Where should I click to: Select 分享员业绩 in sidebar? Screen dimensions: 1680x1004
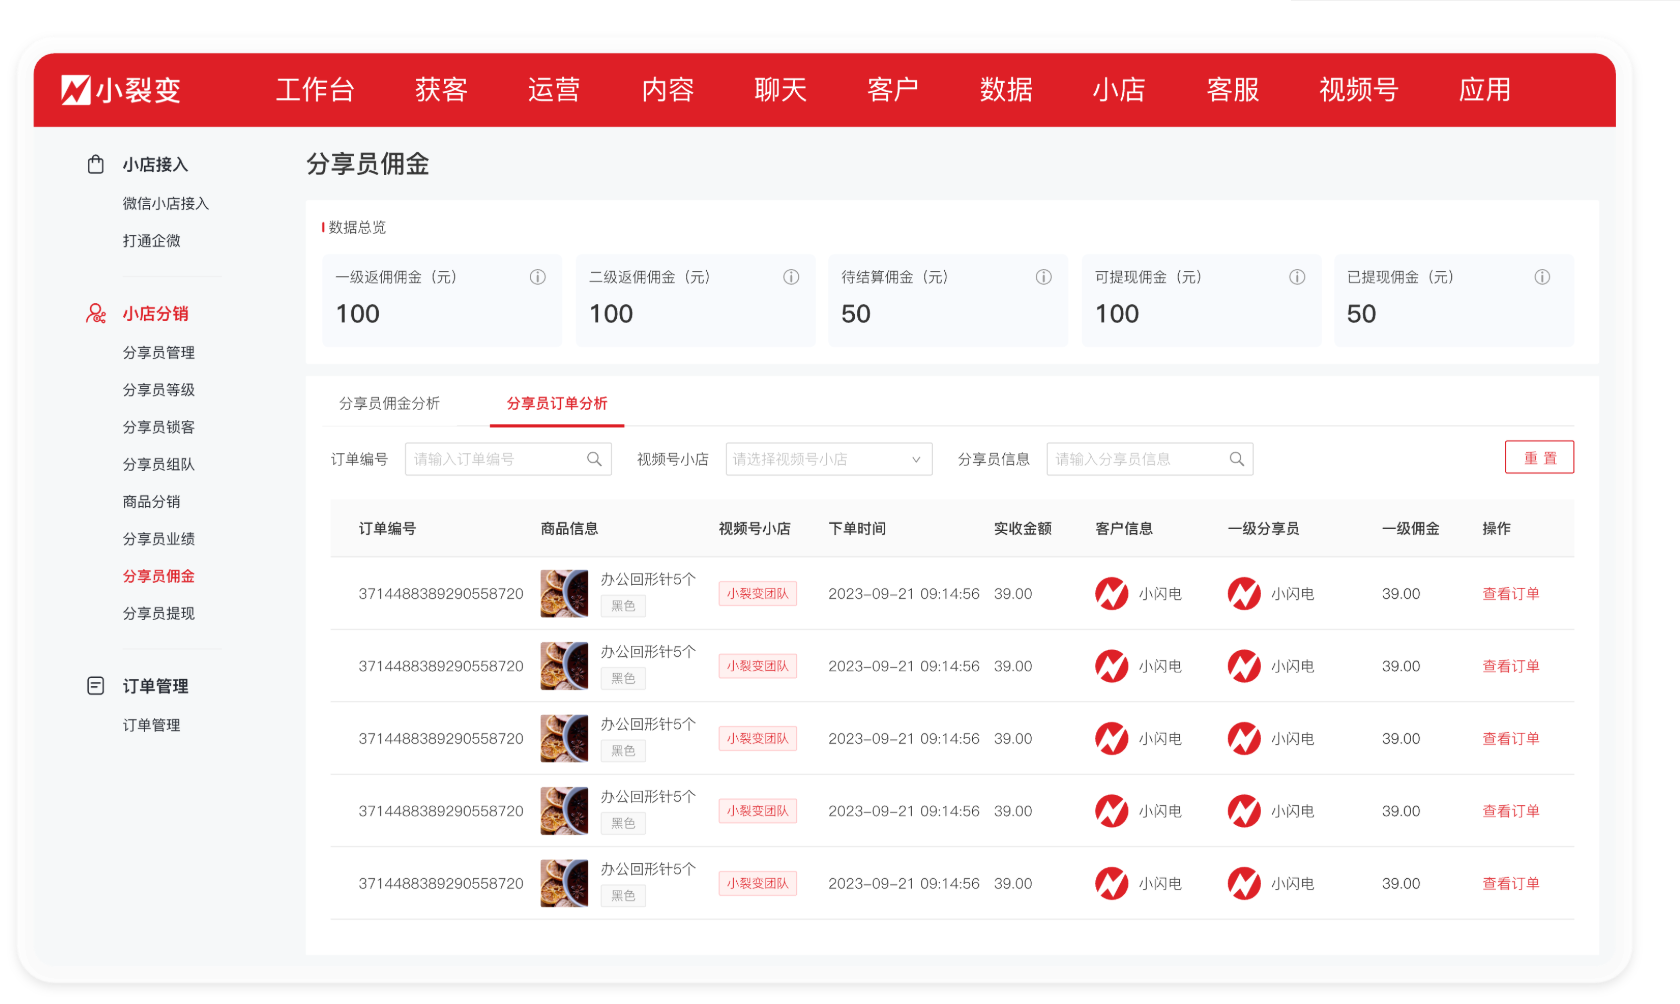point(159,538)
